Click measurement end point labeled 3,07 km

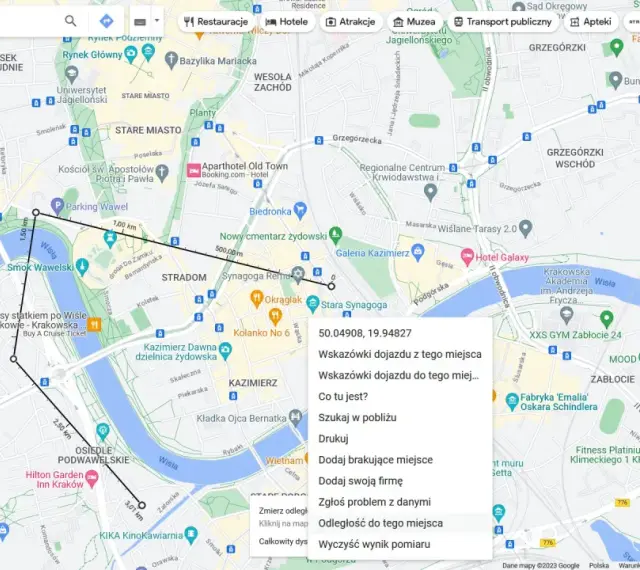point(142,505)
